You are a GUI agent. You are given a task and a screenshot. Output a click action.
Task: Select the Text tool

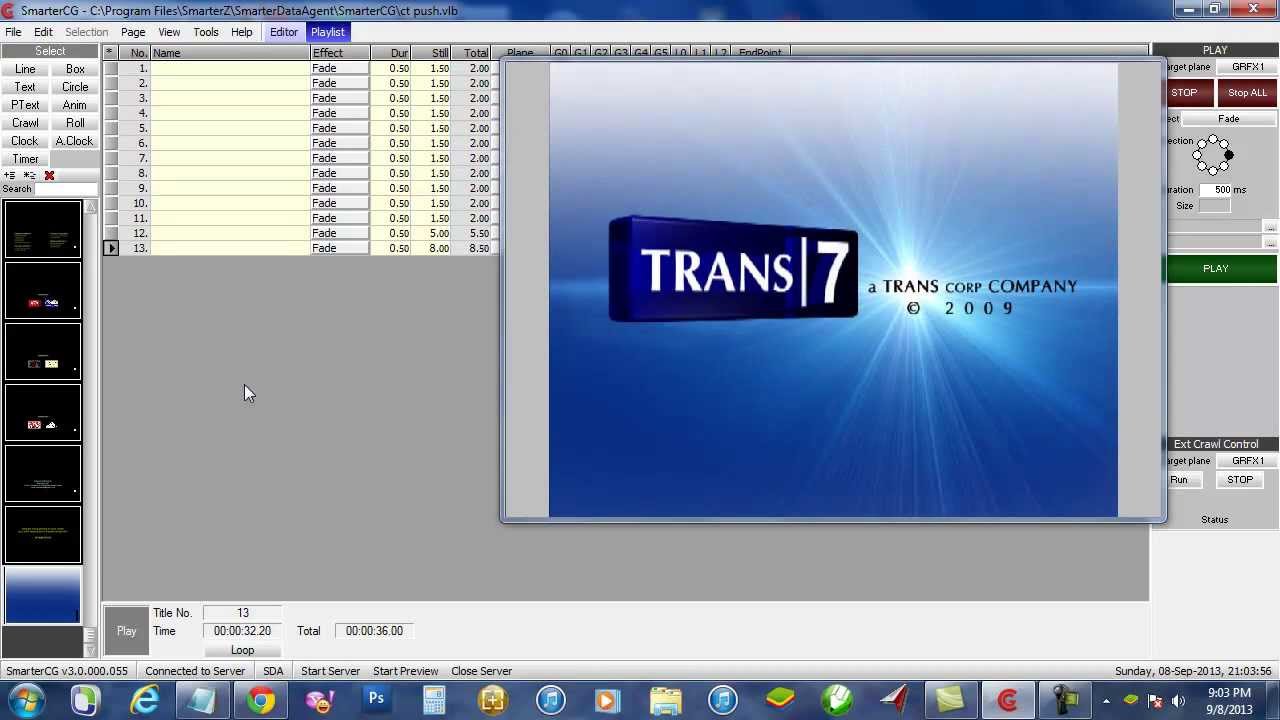25,87
